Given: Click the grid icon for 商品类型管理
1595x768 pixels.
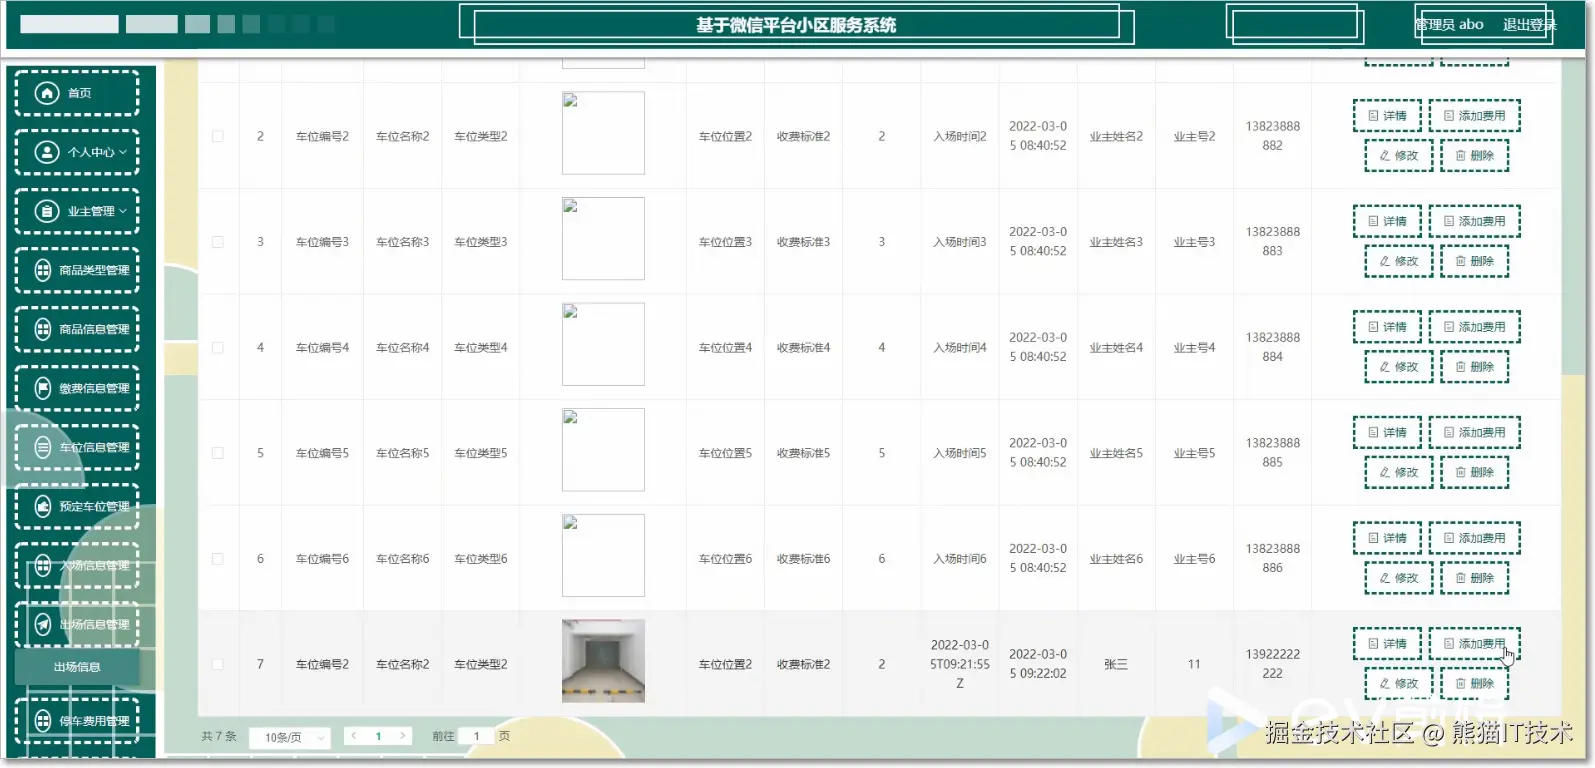Looking at the screenshot, I should 43,270.
